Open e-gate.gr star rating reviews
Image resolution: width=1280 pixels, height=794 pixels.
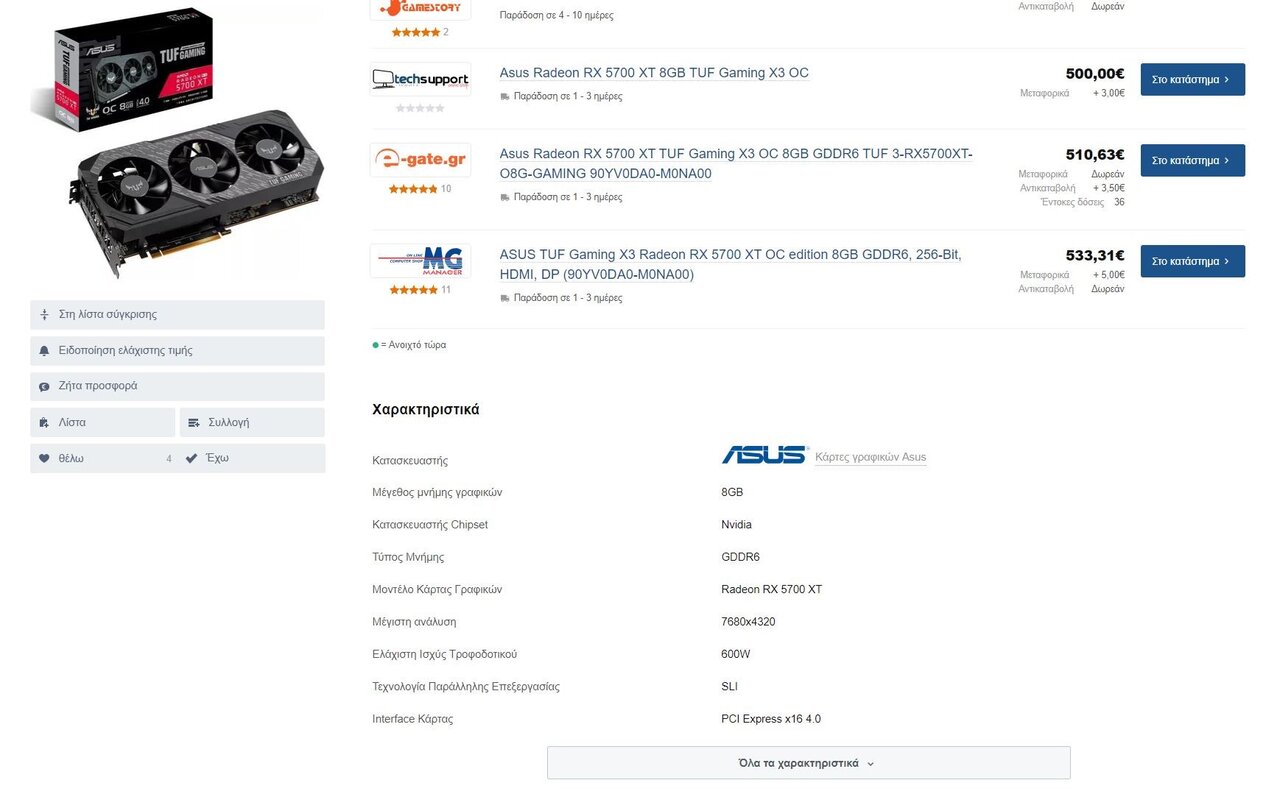point(420,188)
